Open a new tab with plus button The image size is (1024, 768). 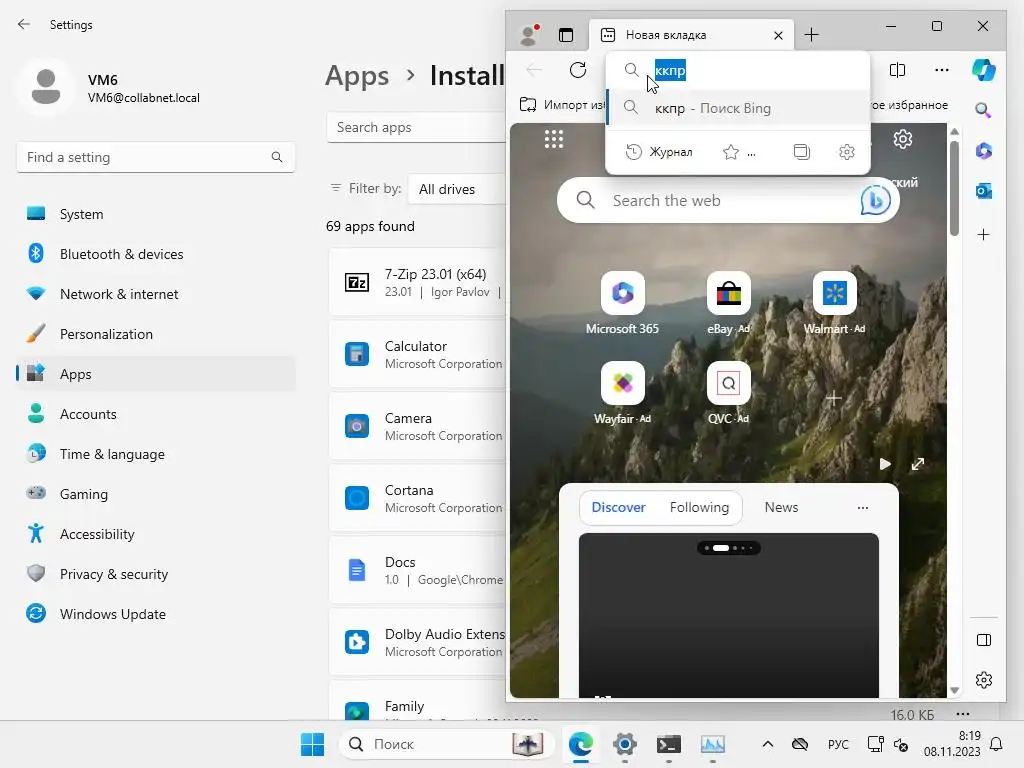coord(811,35)
